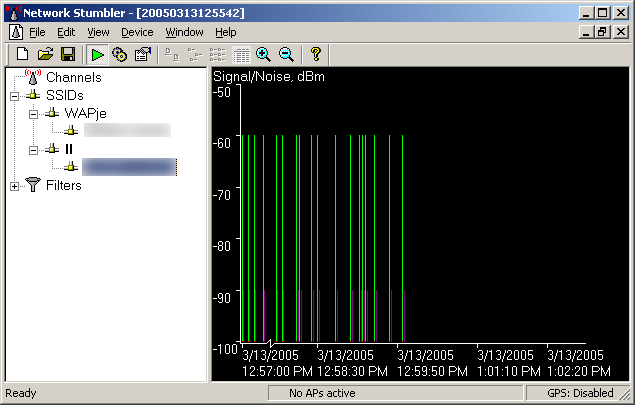
Task: Click the auto-configure gears icon
Action: [x=119, y=54]
